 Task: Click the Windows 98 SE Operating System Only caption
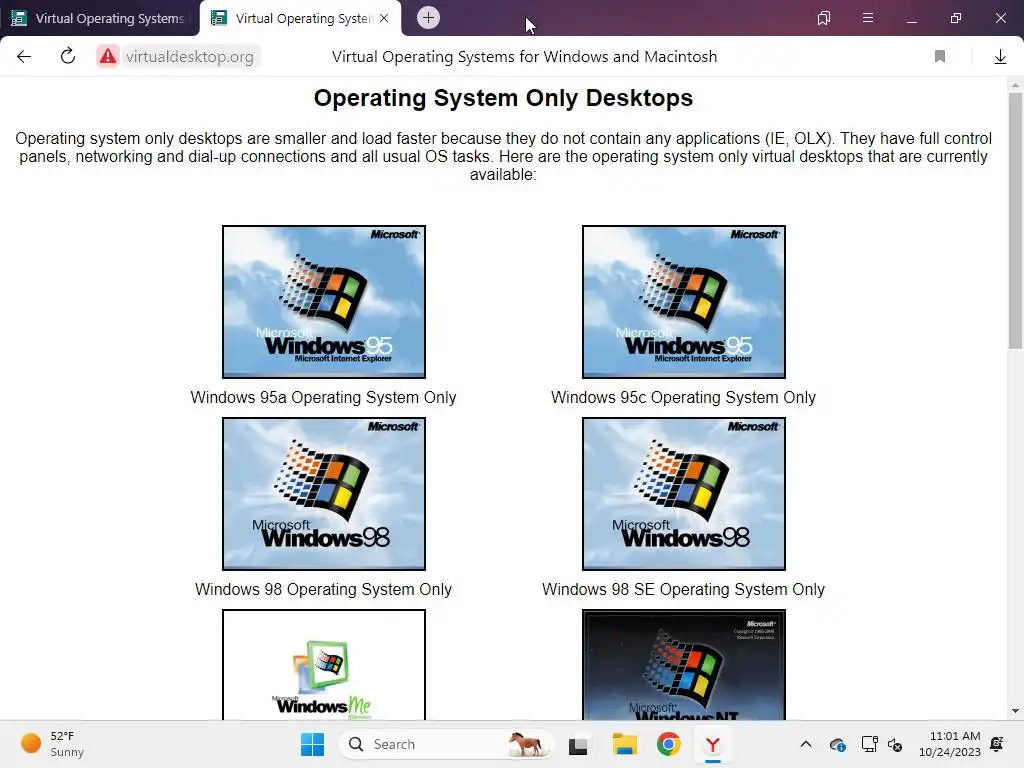coord(683,589)
